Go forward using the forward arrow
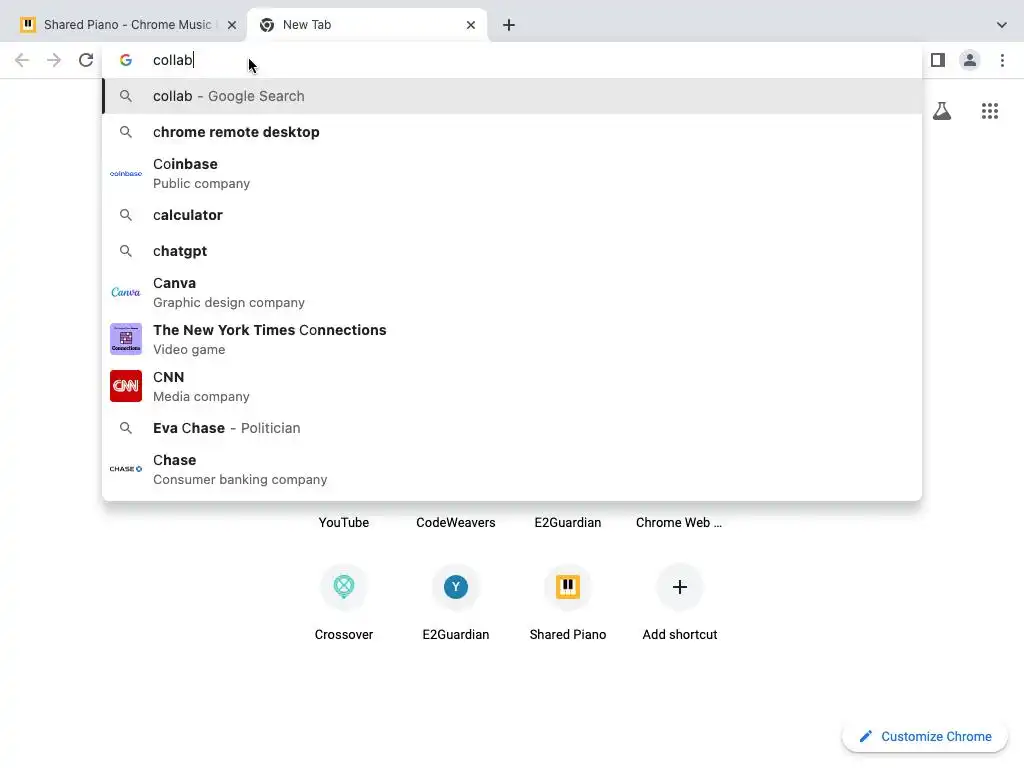 click(54, 60)
